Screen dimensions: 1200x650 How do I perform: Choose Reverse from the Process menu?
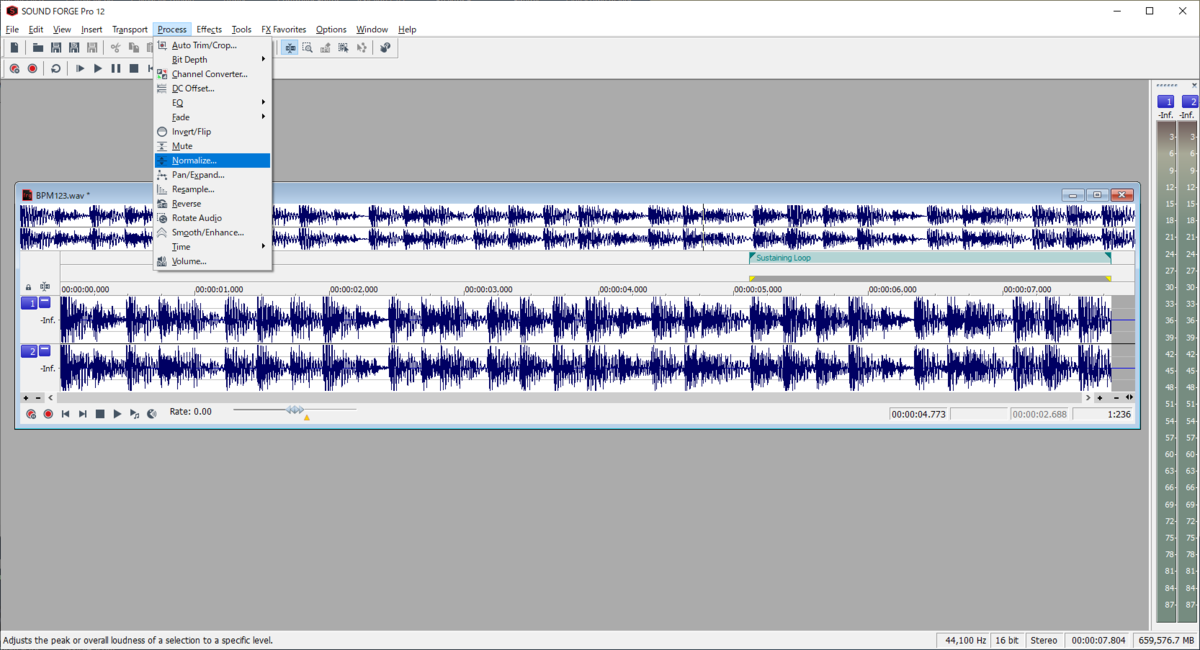212,203
